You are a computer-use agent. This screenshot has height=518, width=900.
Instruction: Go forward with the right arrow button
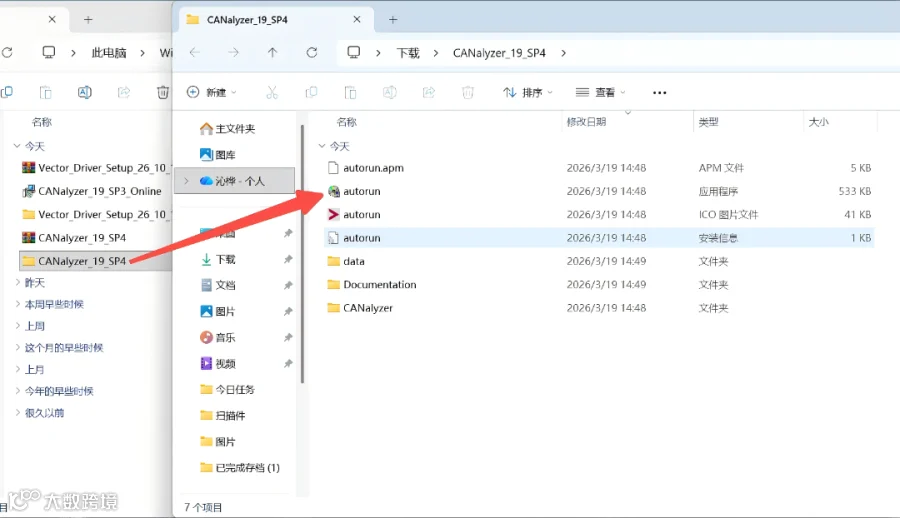pos(233,53)
